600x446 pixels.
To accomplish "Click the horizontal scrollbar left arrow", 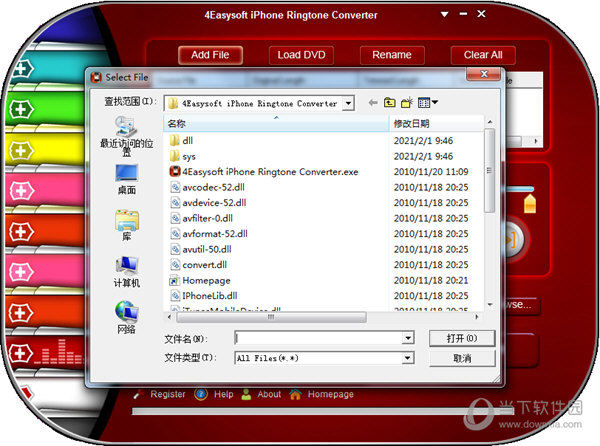I will [x=169, y=317].
